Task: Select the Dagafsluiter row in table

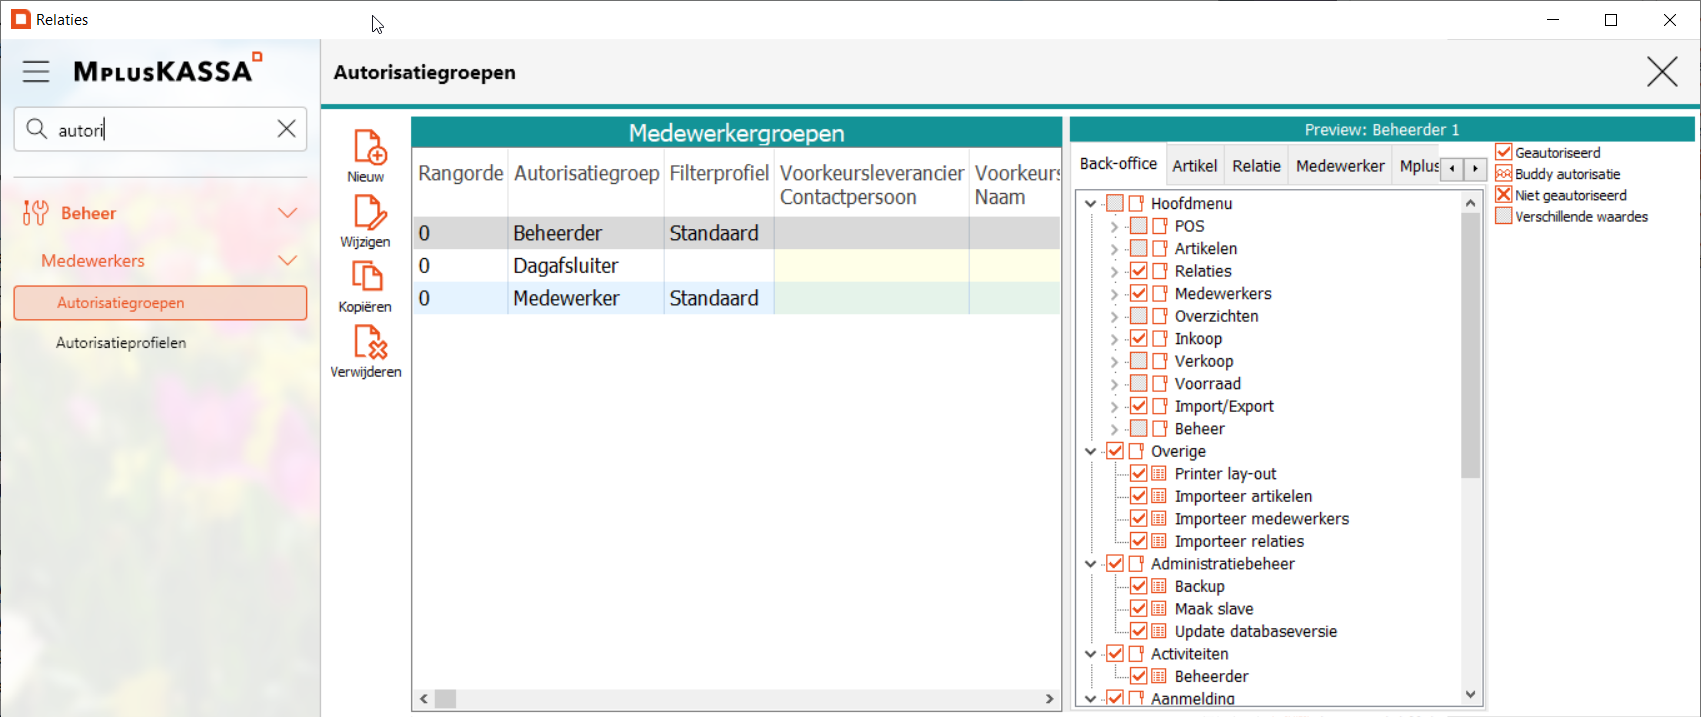Action: [565, 266]
